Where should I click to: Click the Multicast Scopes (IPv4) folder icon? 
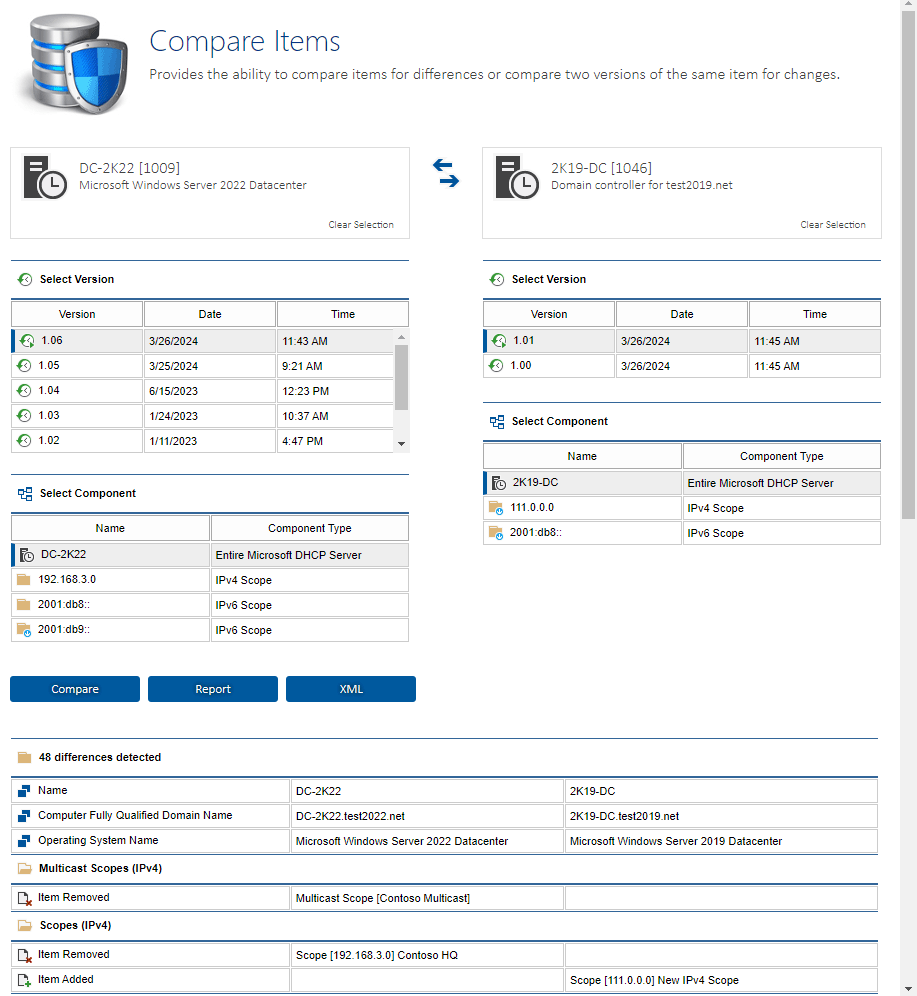[x=25, y=868]
